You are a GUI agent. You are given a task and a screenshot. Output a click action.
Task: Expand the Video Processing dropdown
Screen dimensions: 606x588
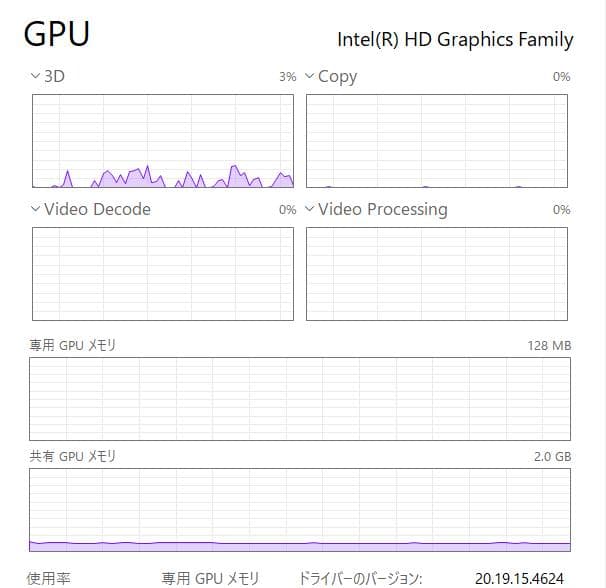pyautogui.click(x=310, y=209)
